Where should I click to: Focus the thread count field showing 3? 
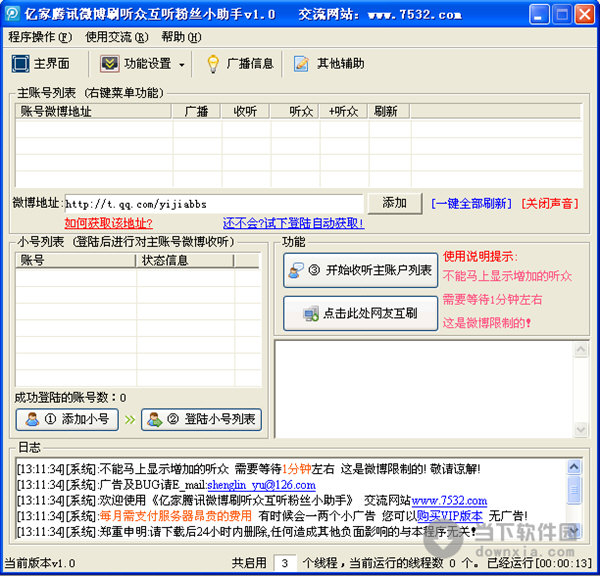pyautogui.click(x=285, y=563)
